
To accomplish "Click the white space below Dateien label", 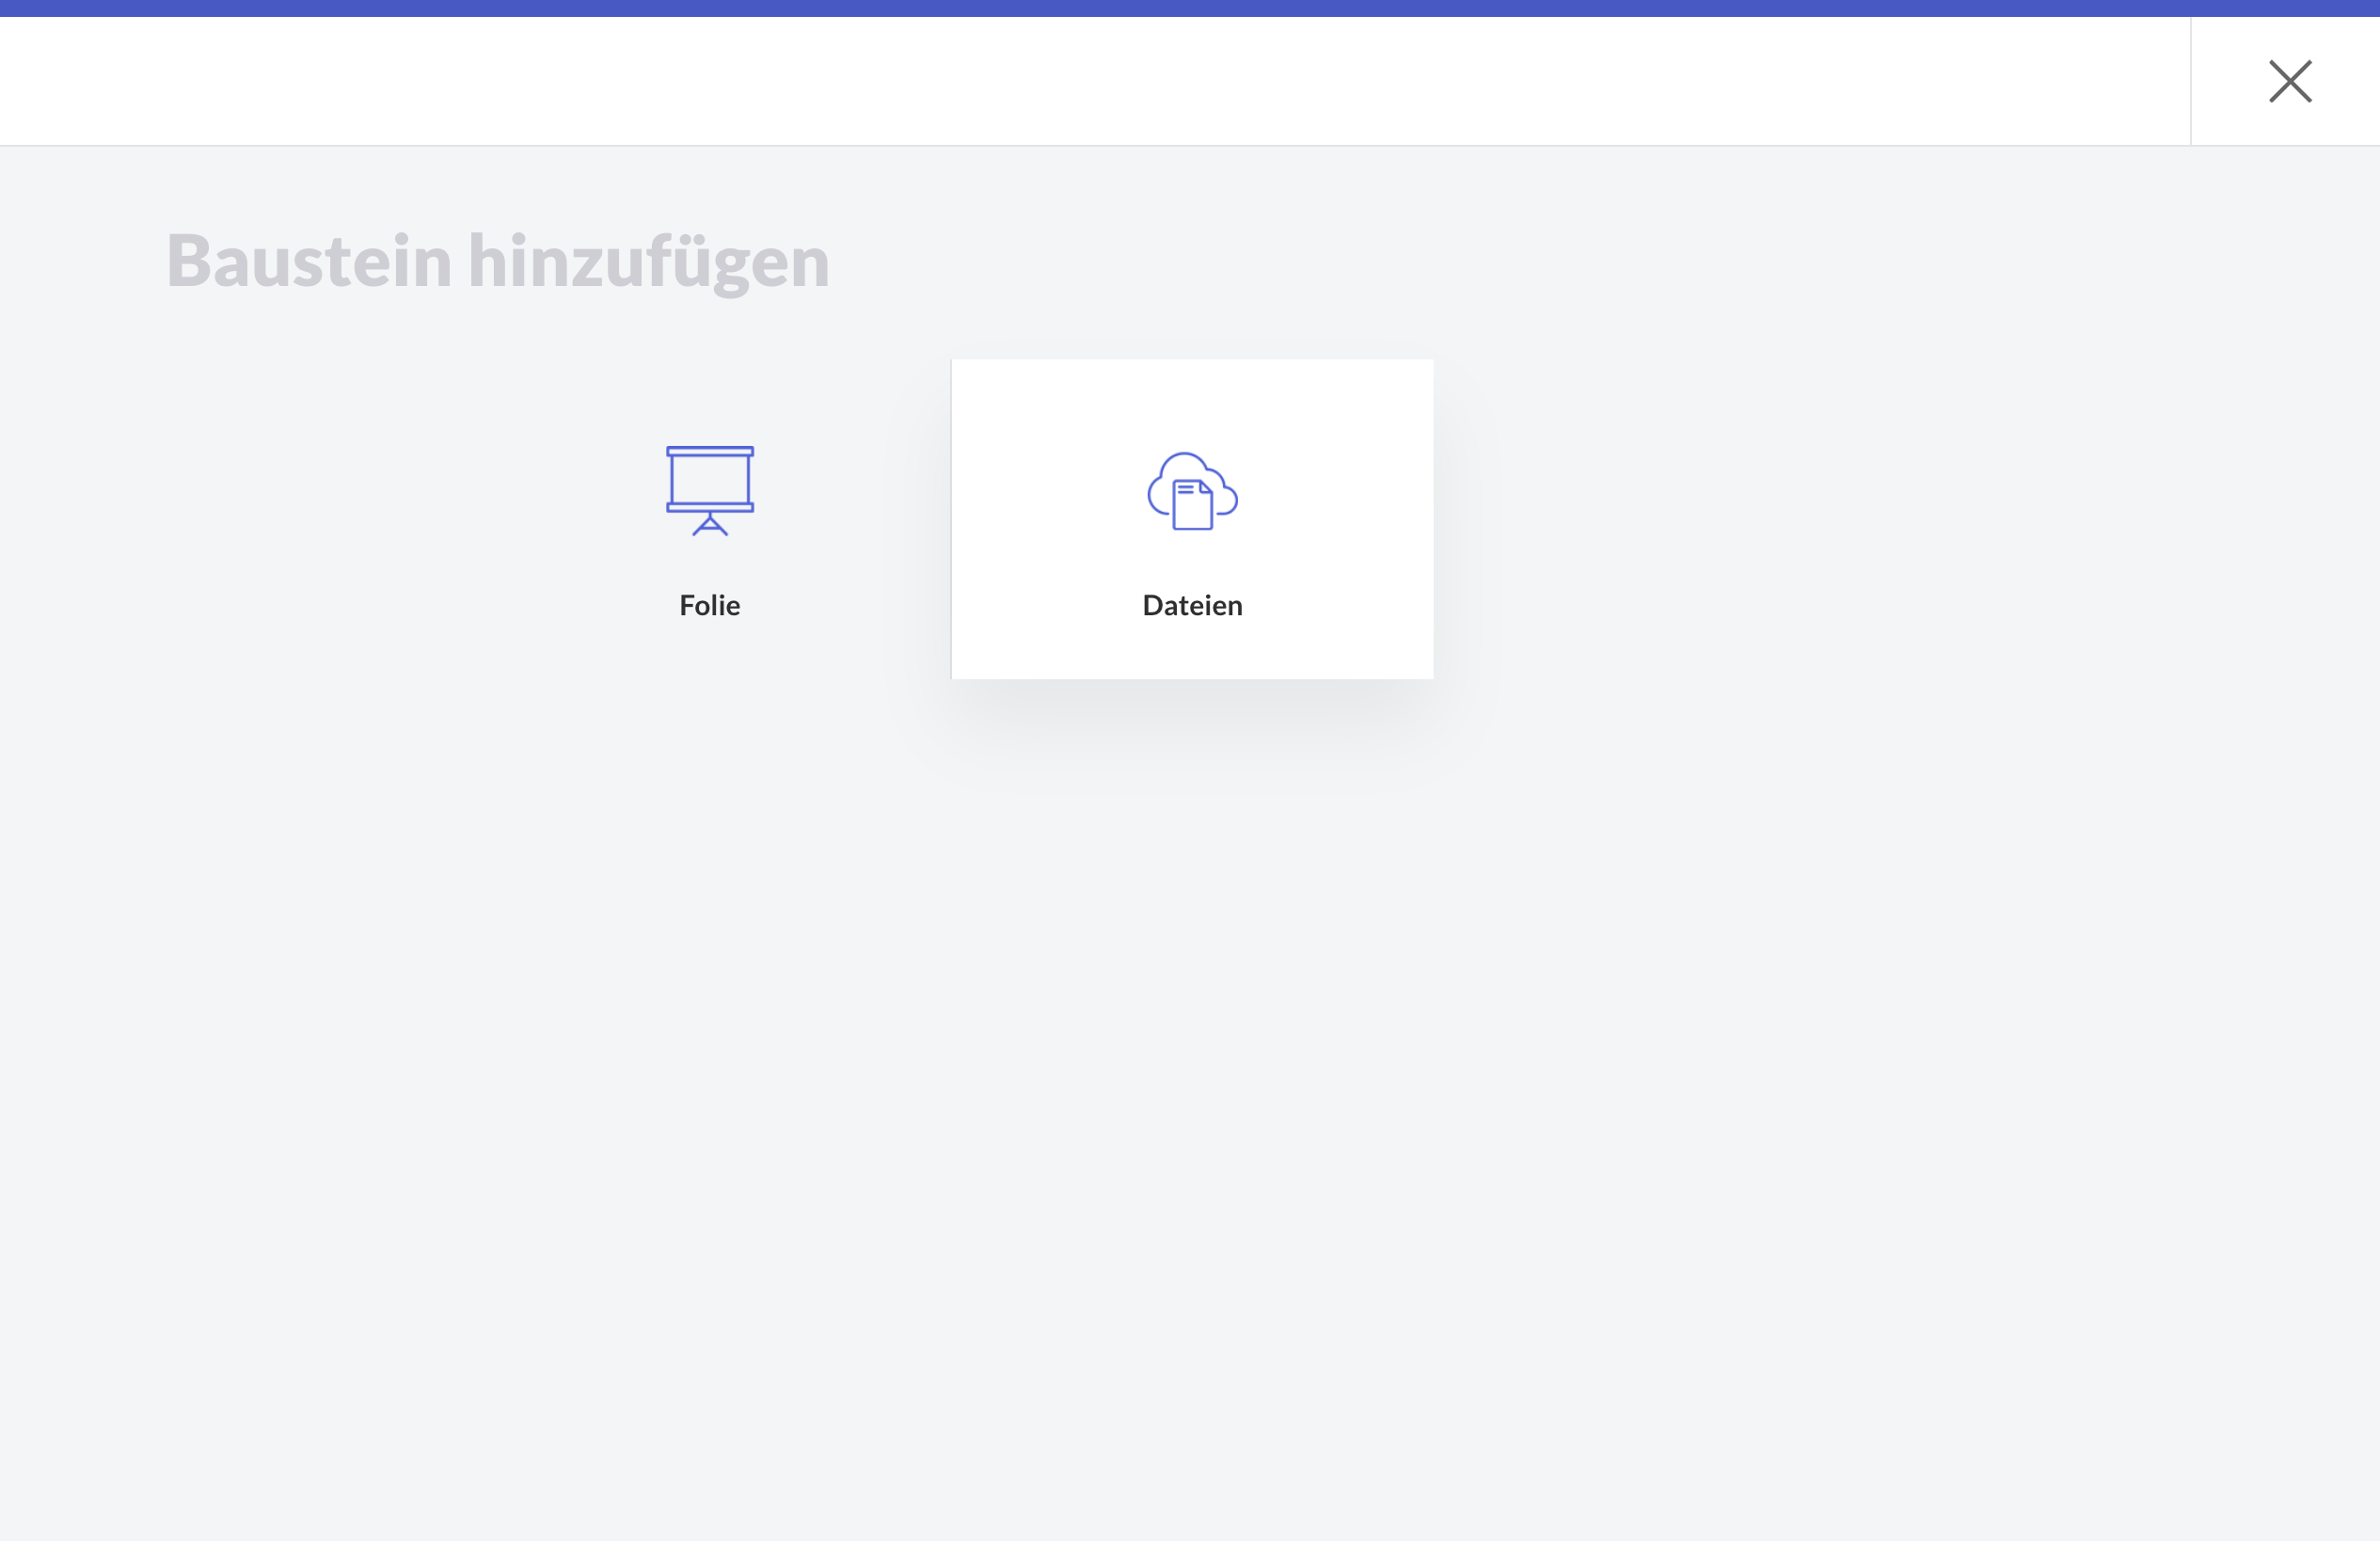I will tap(1192, 650).
